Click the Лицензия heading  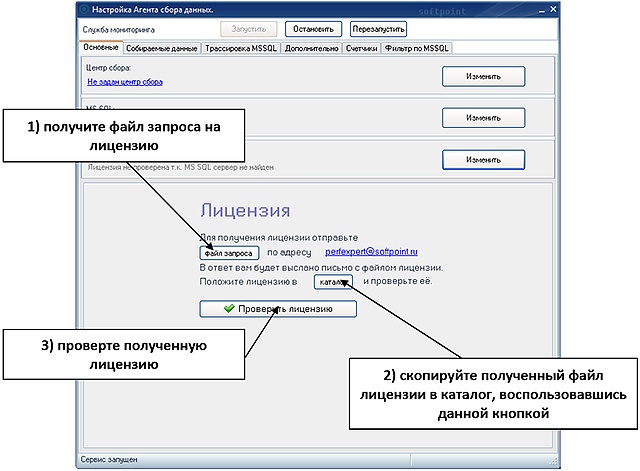point(245,211)
